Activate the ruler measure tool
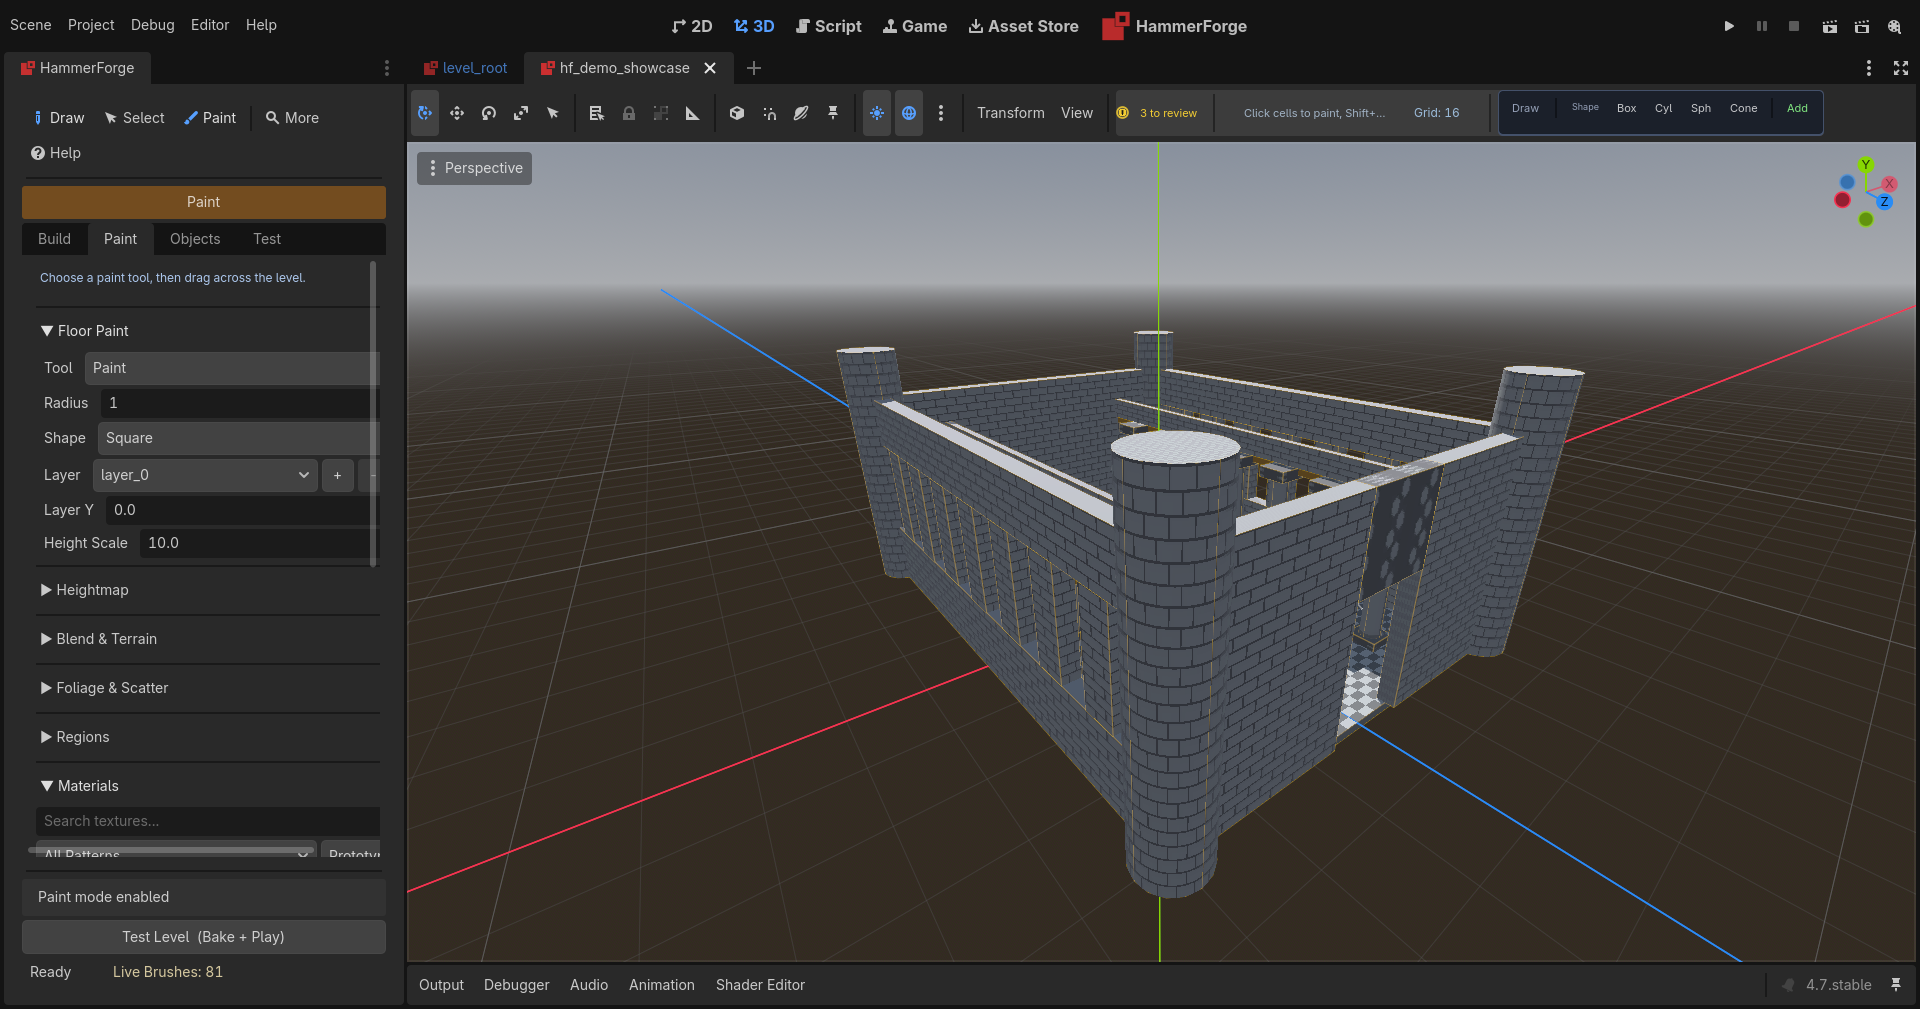 tap(693, 113)
